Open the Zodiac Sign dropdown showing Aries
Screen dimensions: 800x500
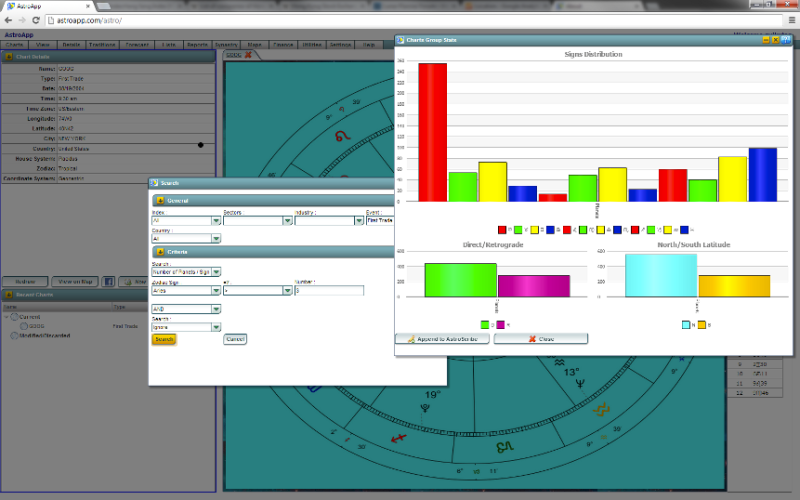(x=216, y=290)
